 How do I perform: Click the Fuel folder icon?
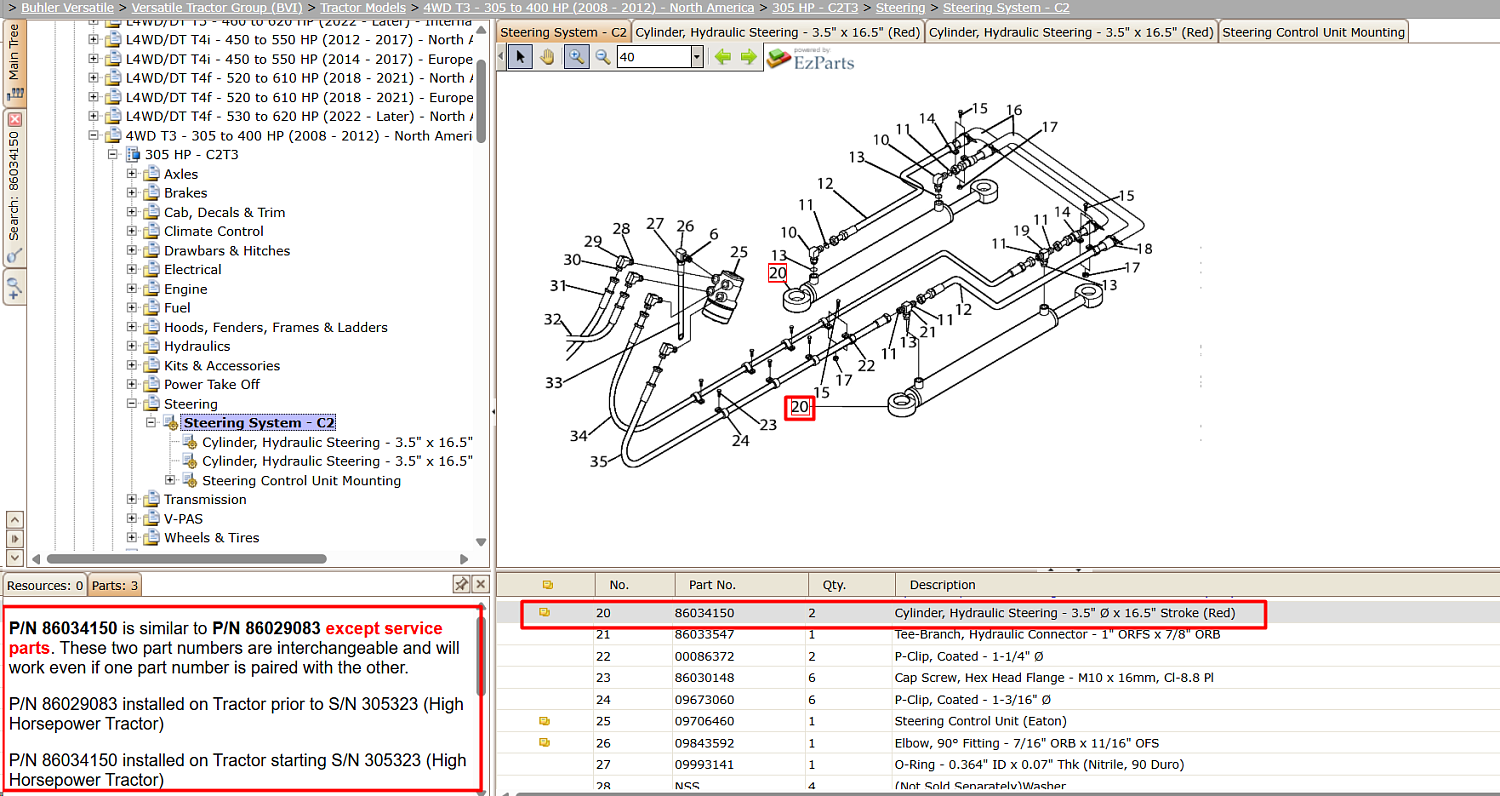point(152,308)
